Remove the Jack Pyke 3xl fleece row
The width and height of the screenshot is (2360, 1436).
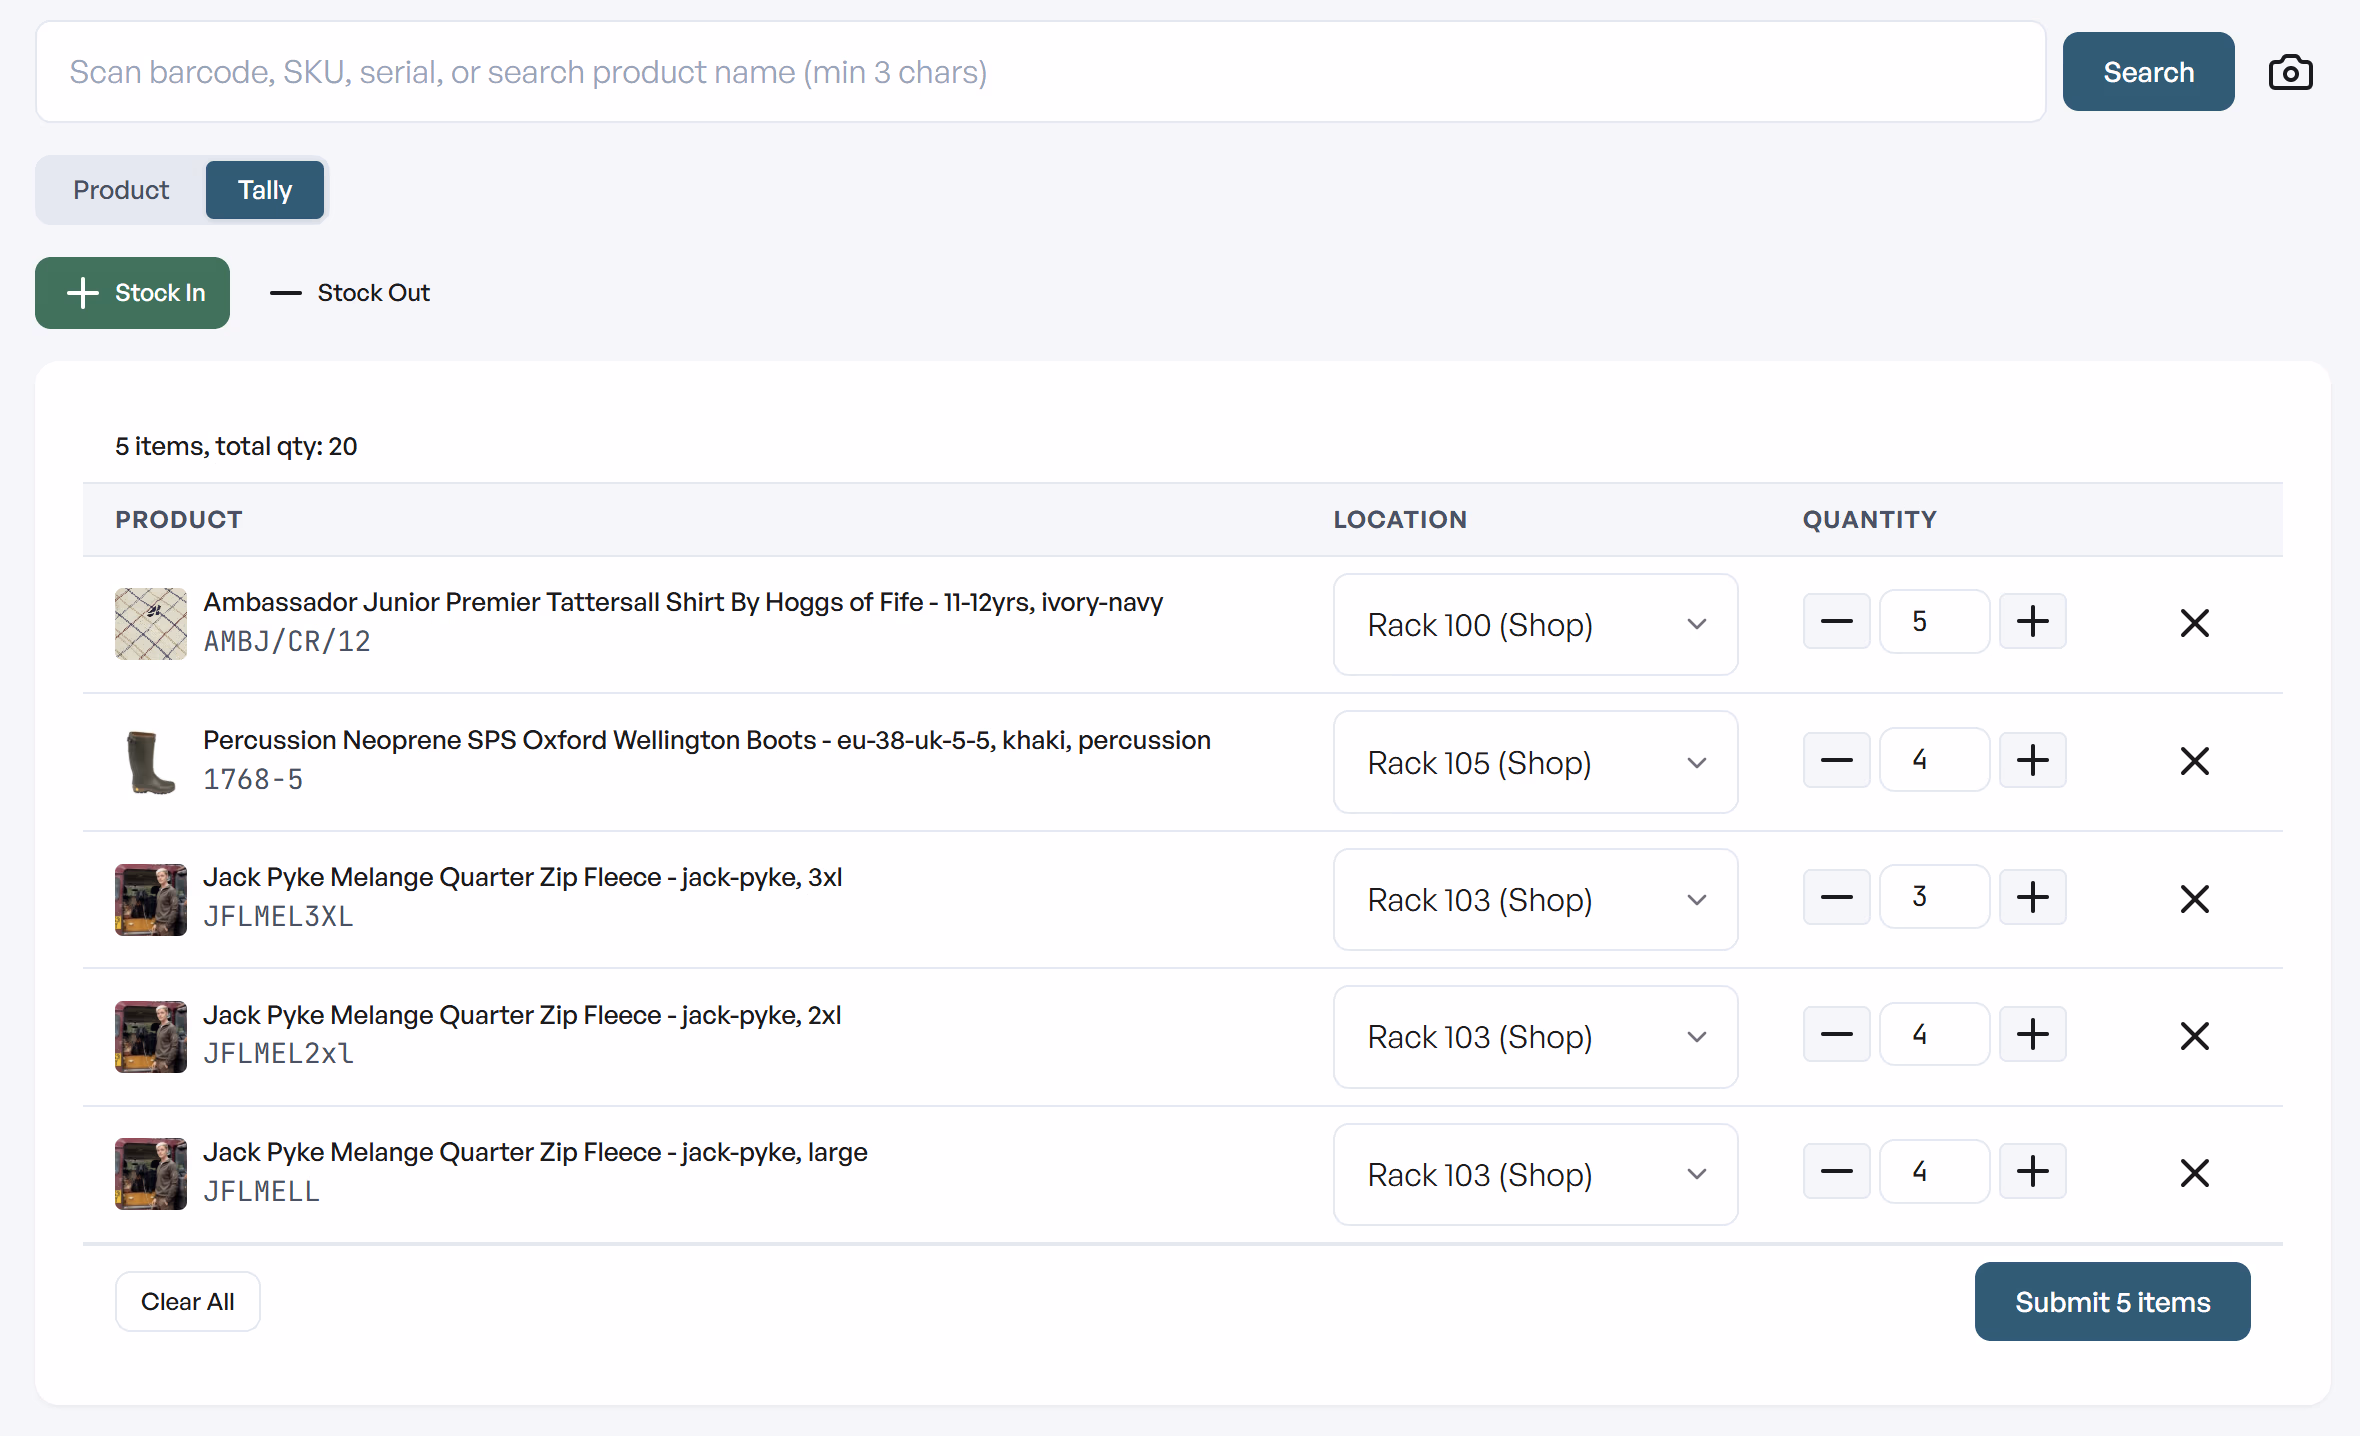(2194, 899)
